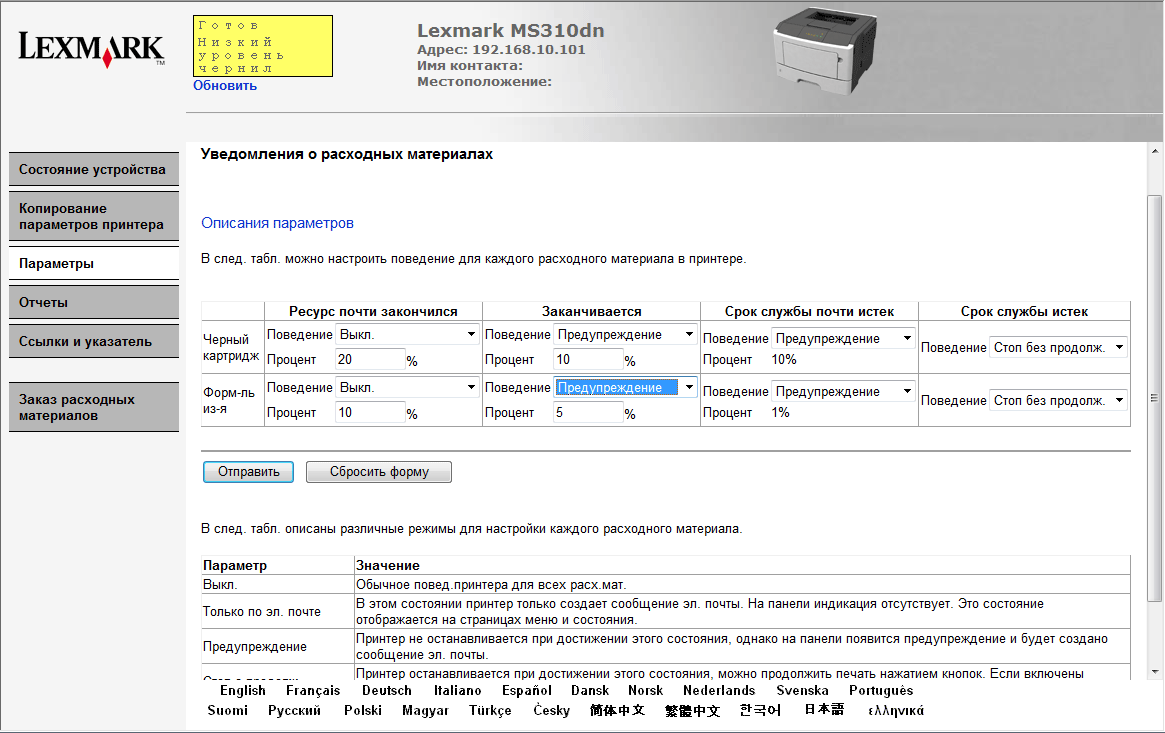This screenshot has height=733, width=1165.
Task: Switch language to Magyar
Action: pos(426,711)
